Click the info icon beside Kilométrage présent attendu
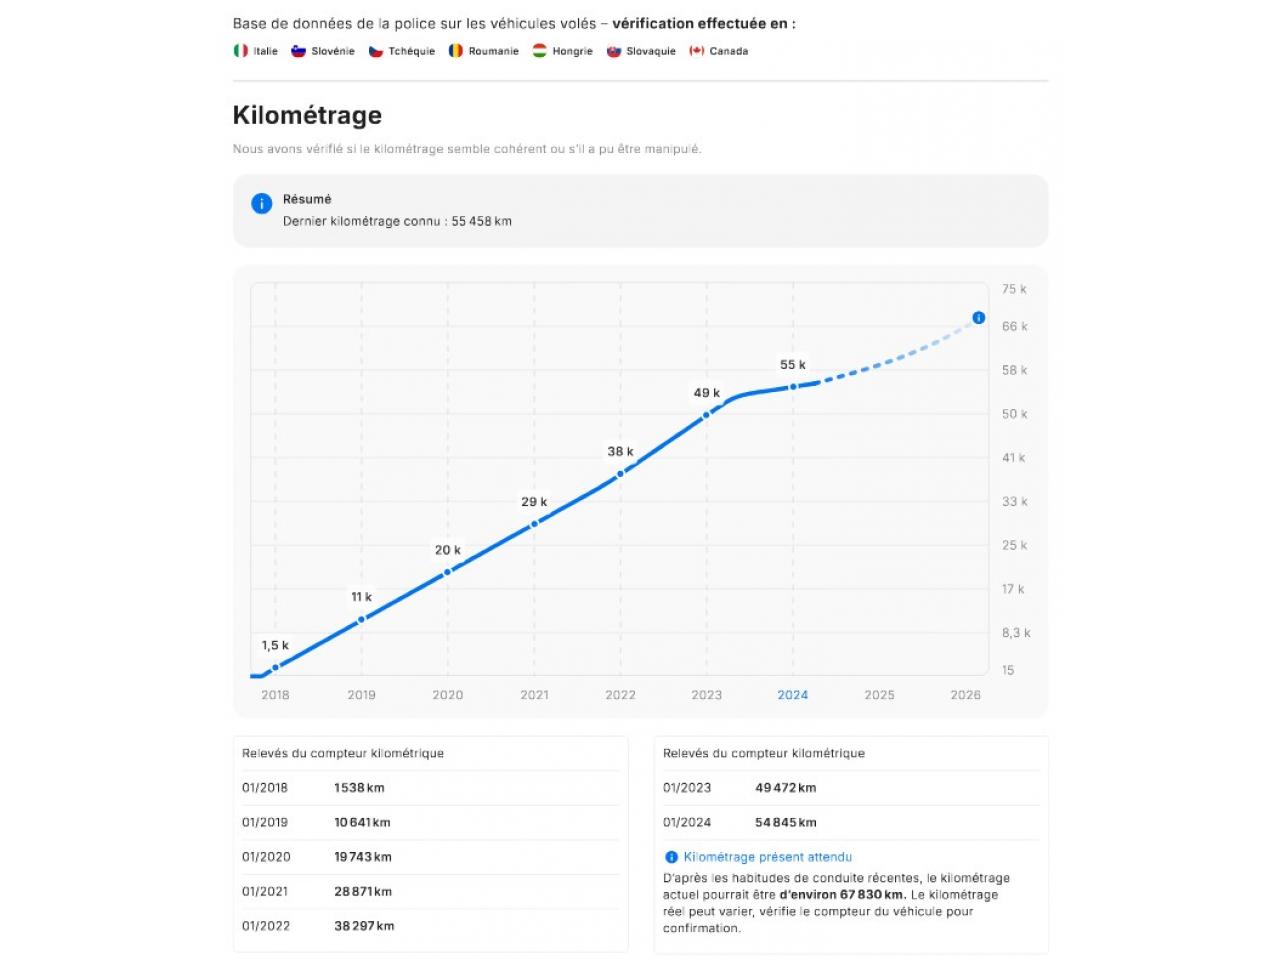 pyautogui.click(x=671, y=857)
